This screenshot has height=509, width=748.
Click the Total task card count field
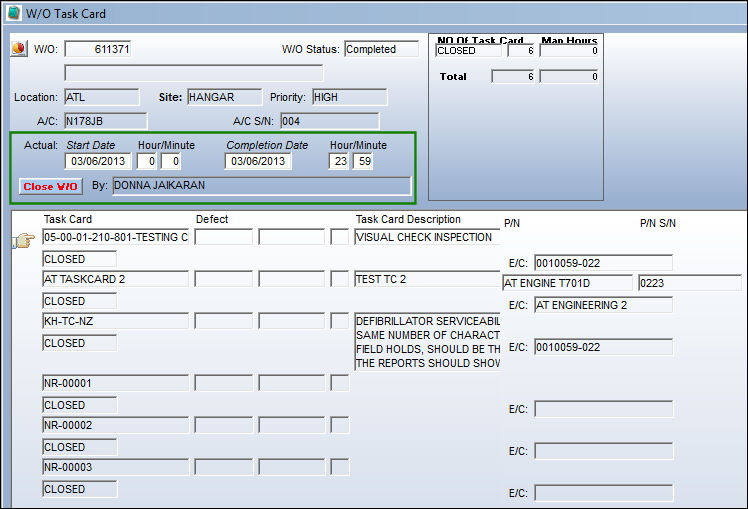(513, 76)
